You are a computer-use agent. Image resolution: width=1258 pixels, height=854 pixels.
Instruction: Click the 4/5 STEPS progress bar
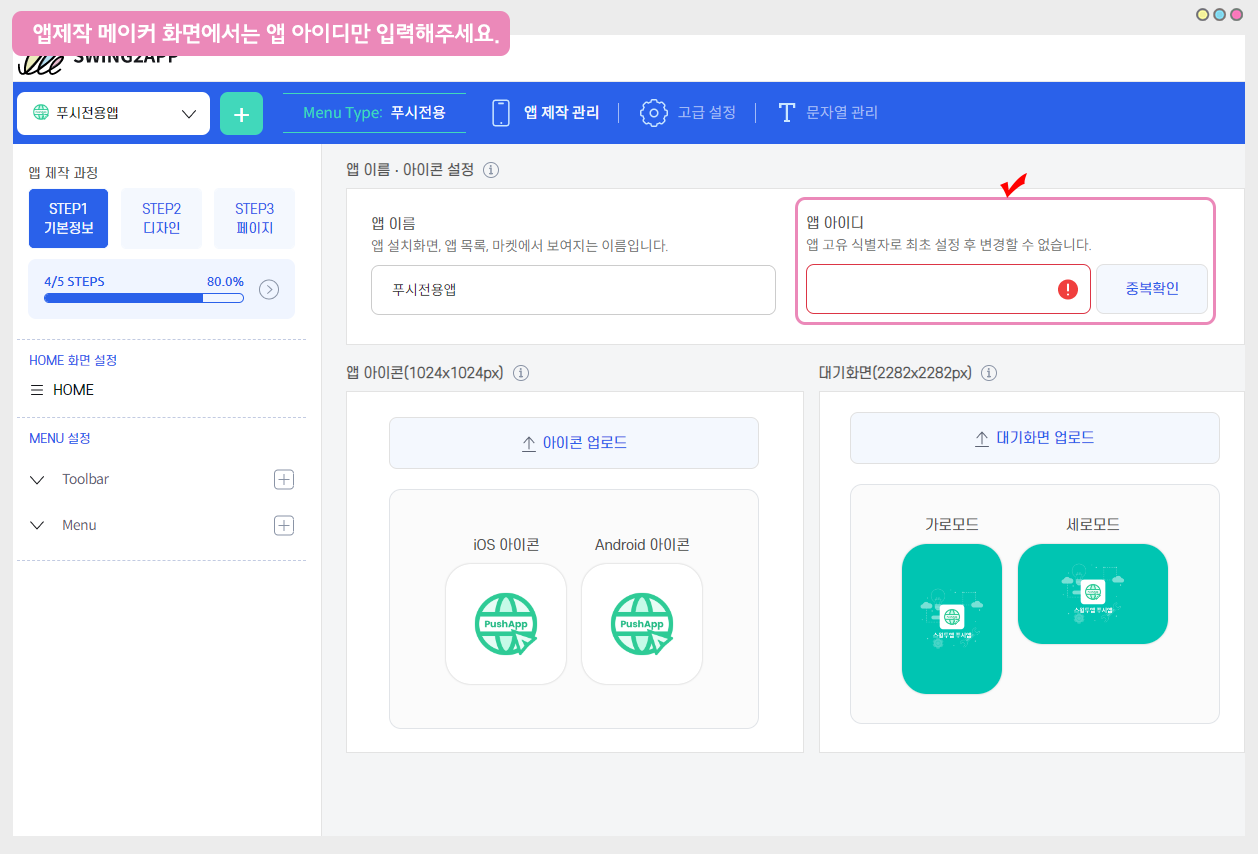(144, 298)
